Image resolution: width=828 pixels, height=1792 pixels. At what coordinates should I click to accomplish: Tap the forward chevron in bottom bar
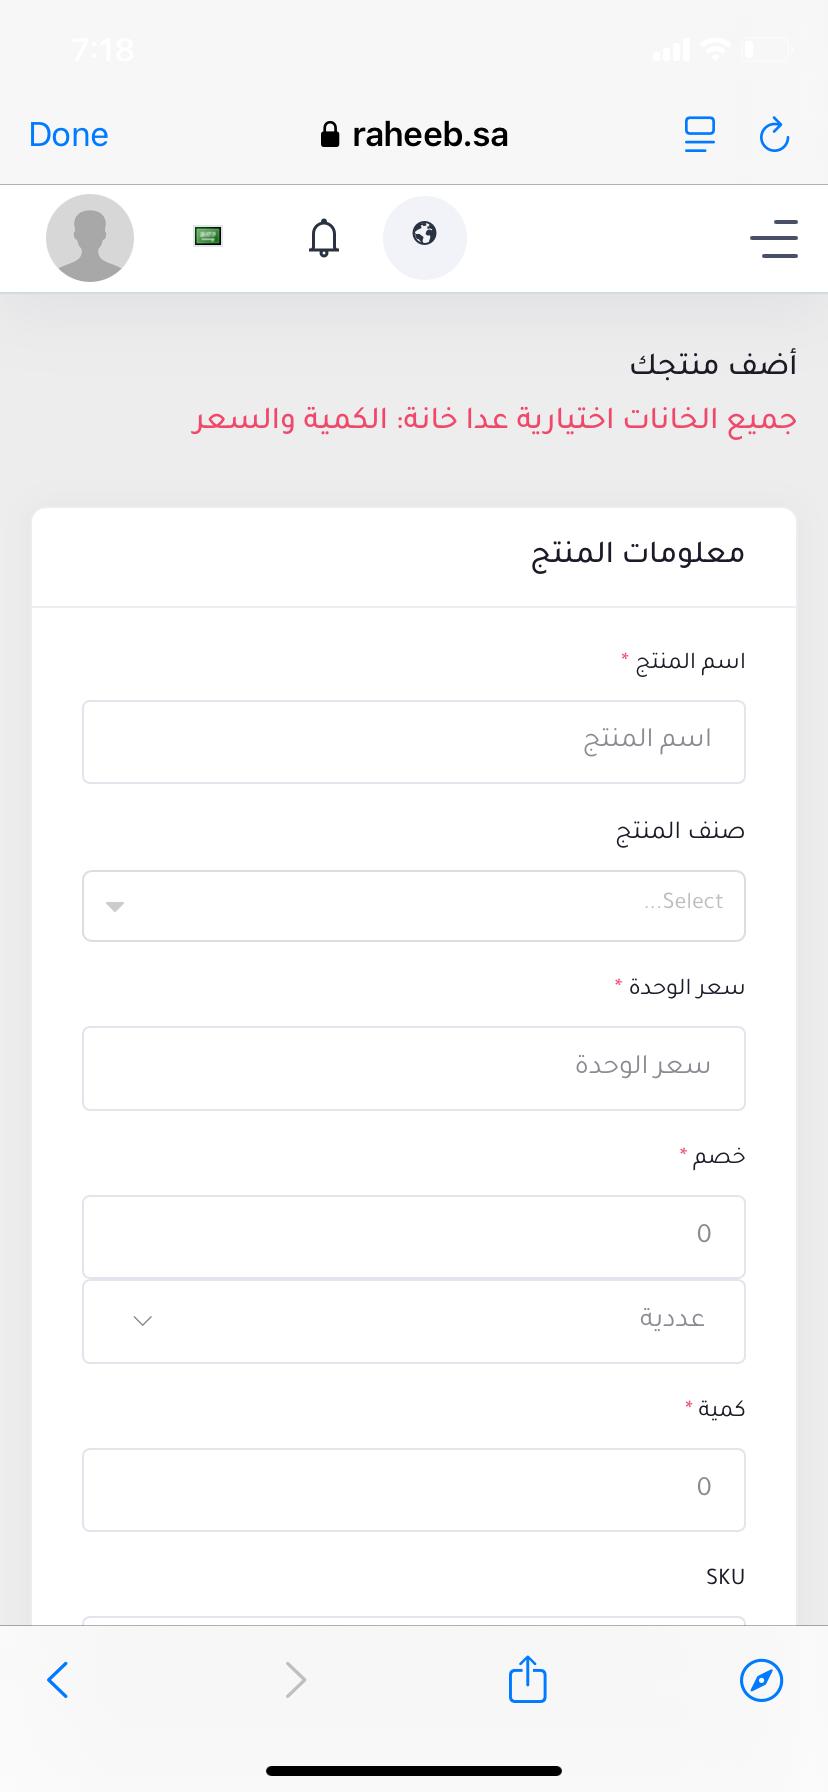click(x=295, y=1680)
